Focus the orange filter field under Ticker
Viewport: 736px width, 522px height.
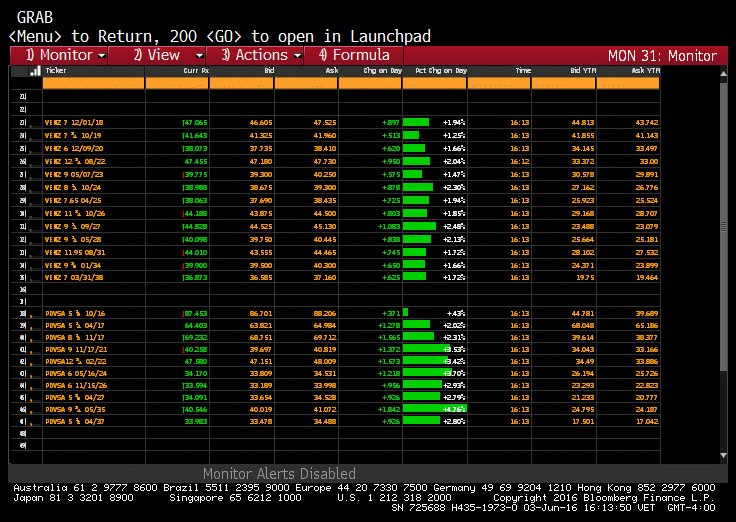click(x=93, y=84)
